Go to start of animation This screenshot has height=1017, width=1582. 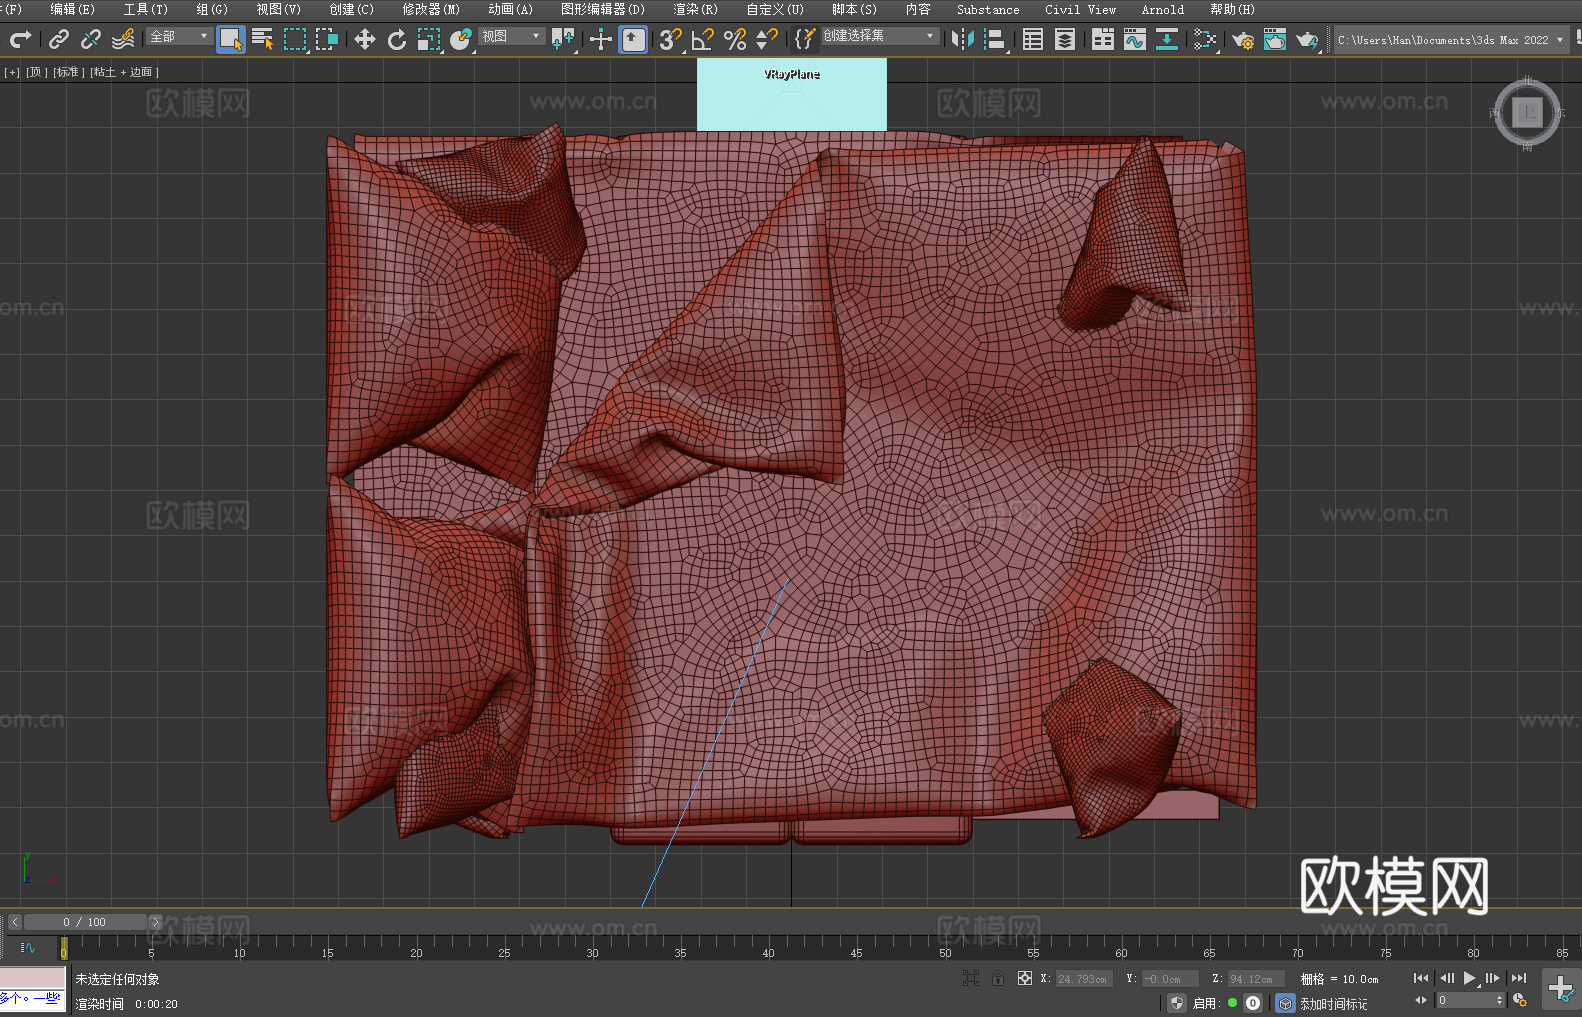(1420, 978)
